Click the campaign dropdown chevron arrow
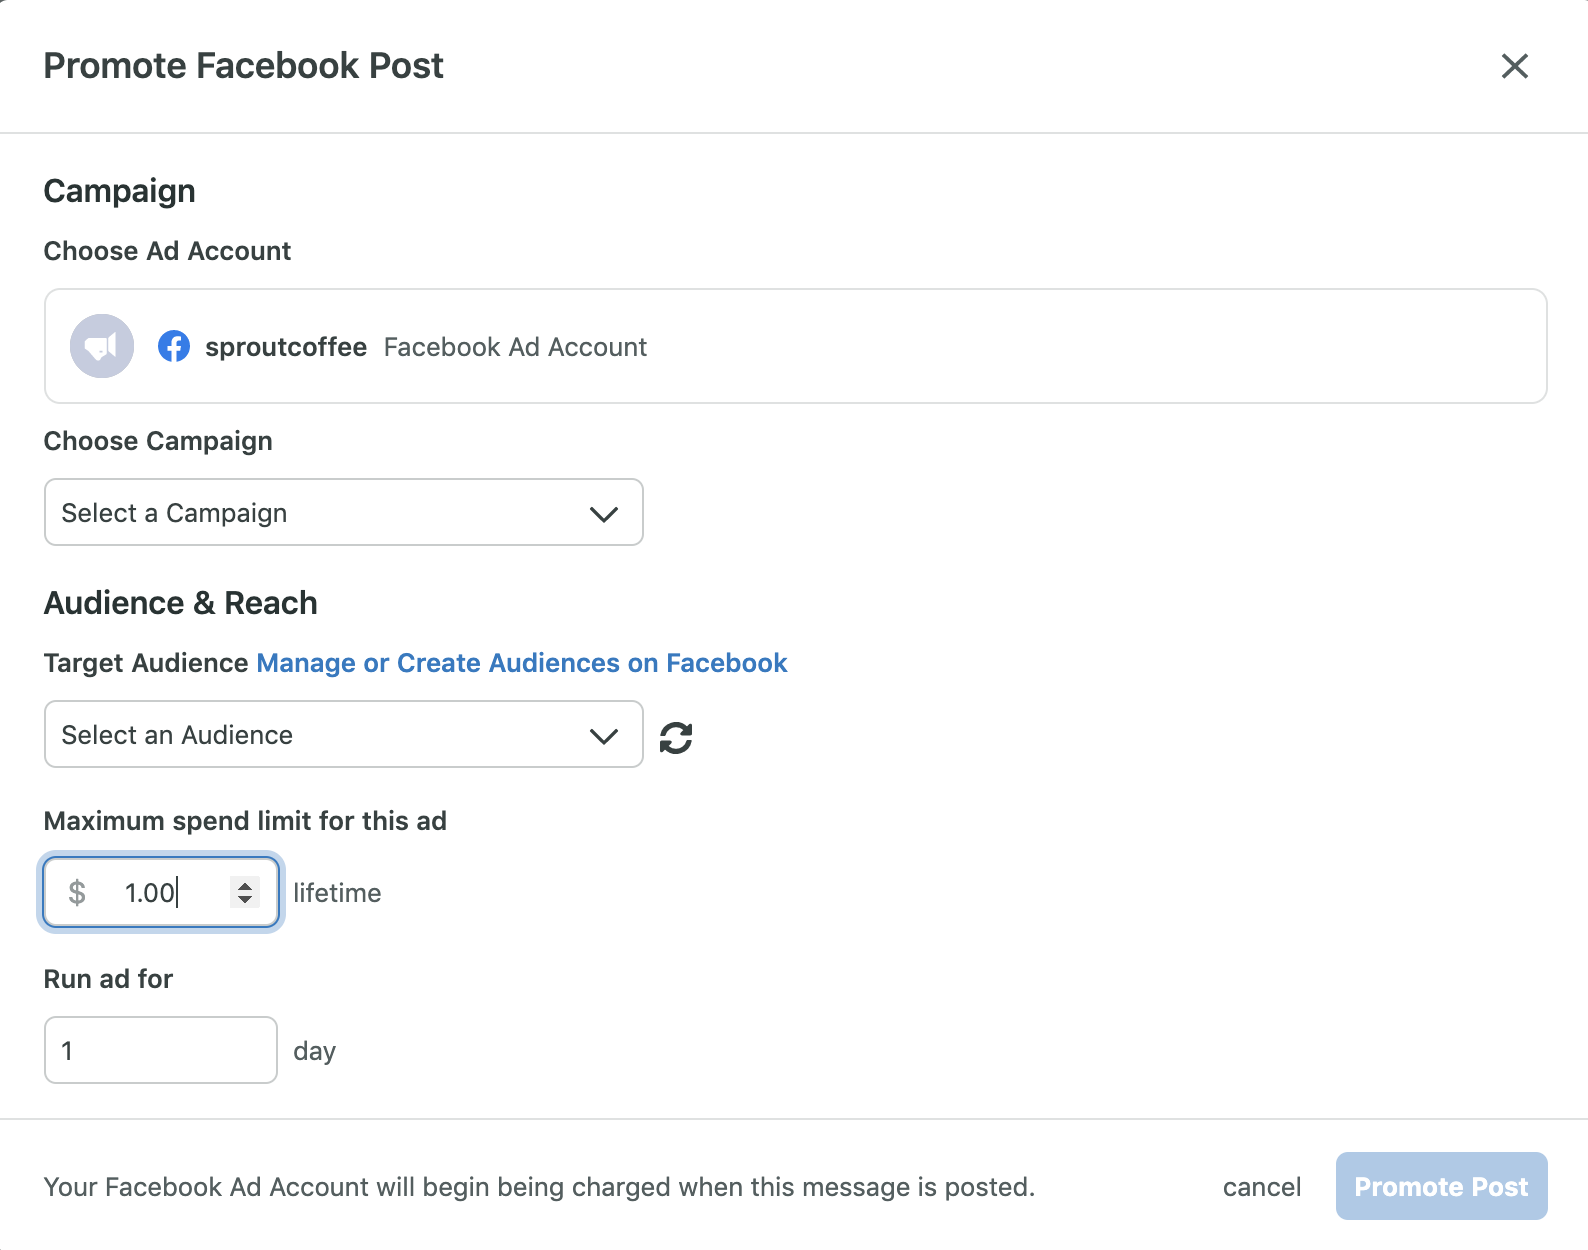1588x1250 pixels. click(604, 514)
